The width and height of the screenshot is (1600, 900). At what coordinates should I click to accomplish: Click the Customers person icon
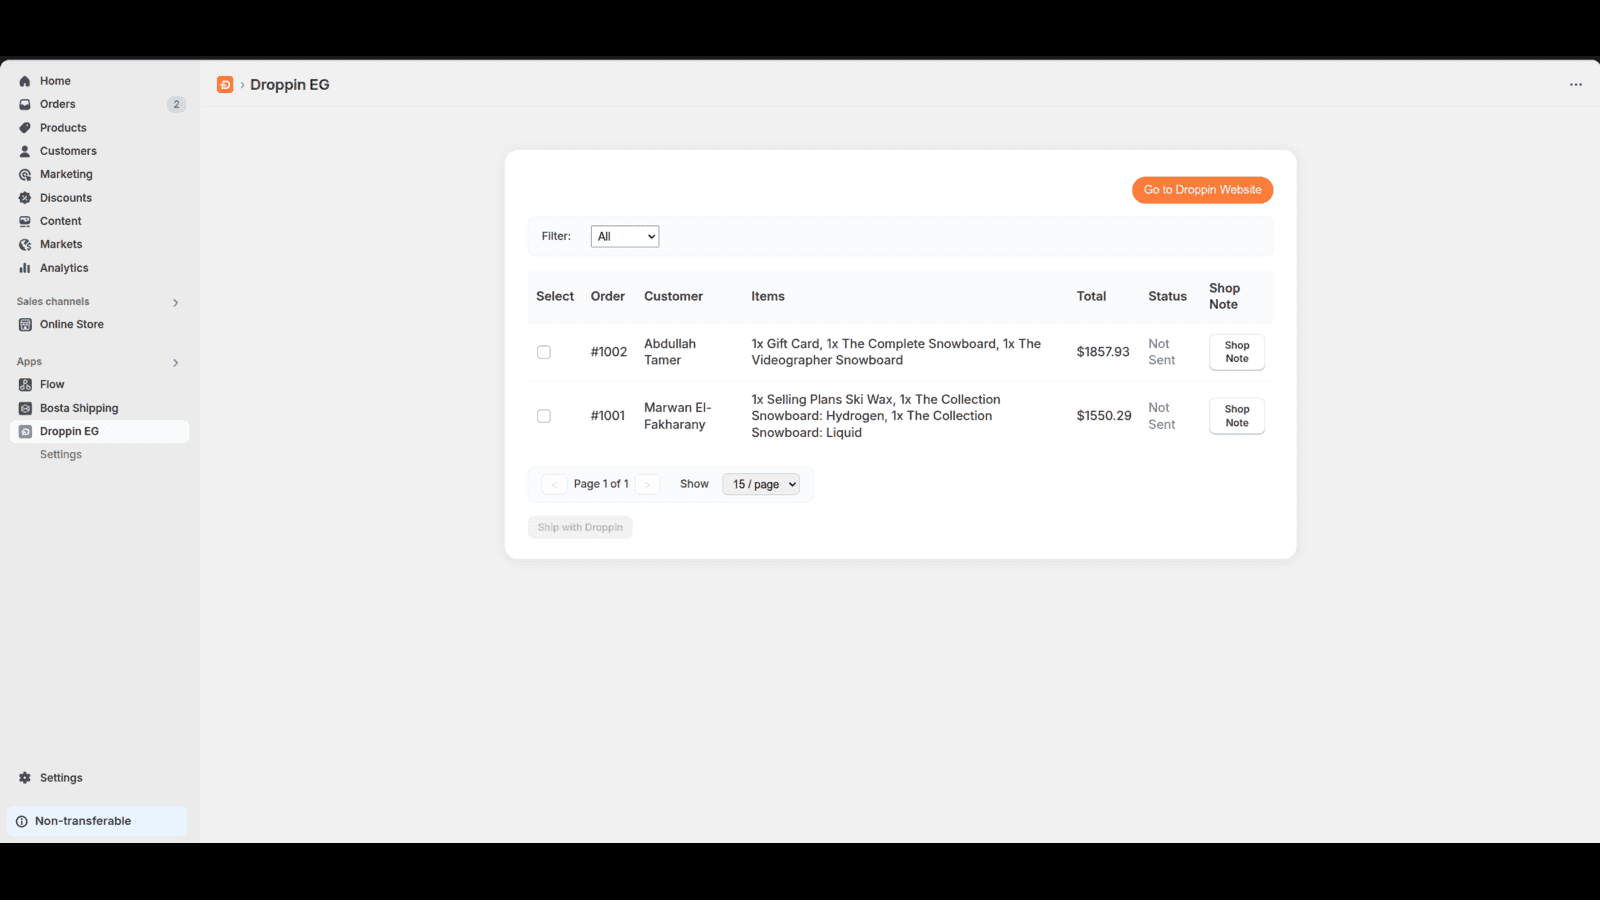pyautogui.click(x=25, y=151)
